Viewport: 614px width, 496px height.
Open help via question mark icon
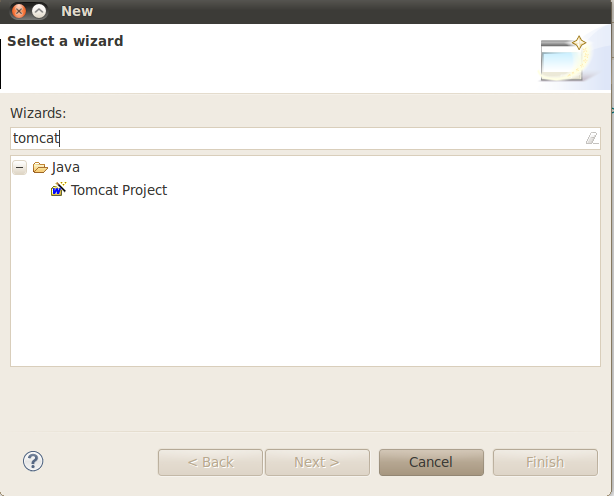pos(33,461)
